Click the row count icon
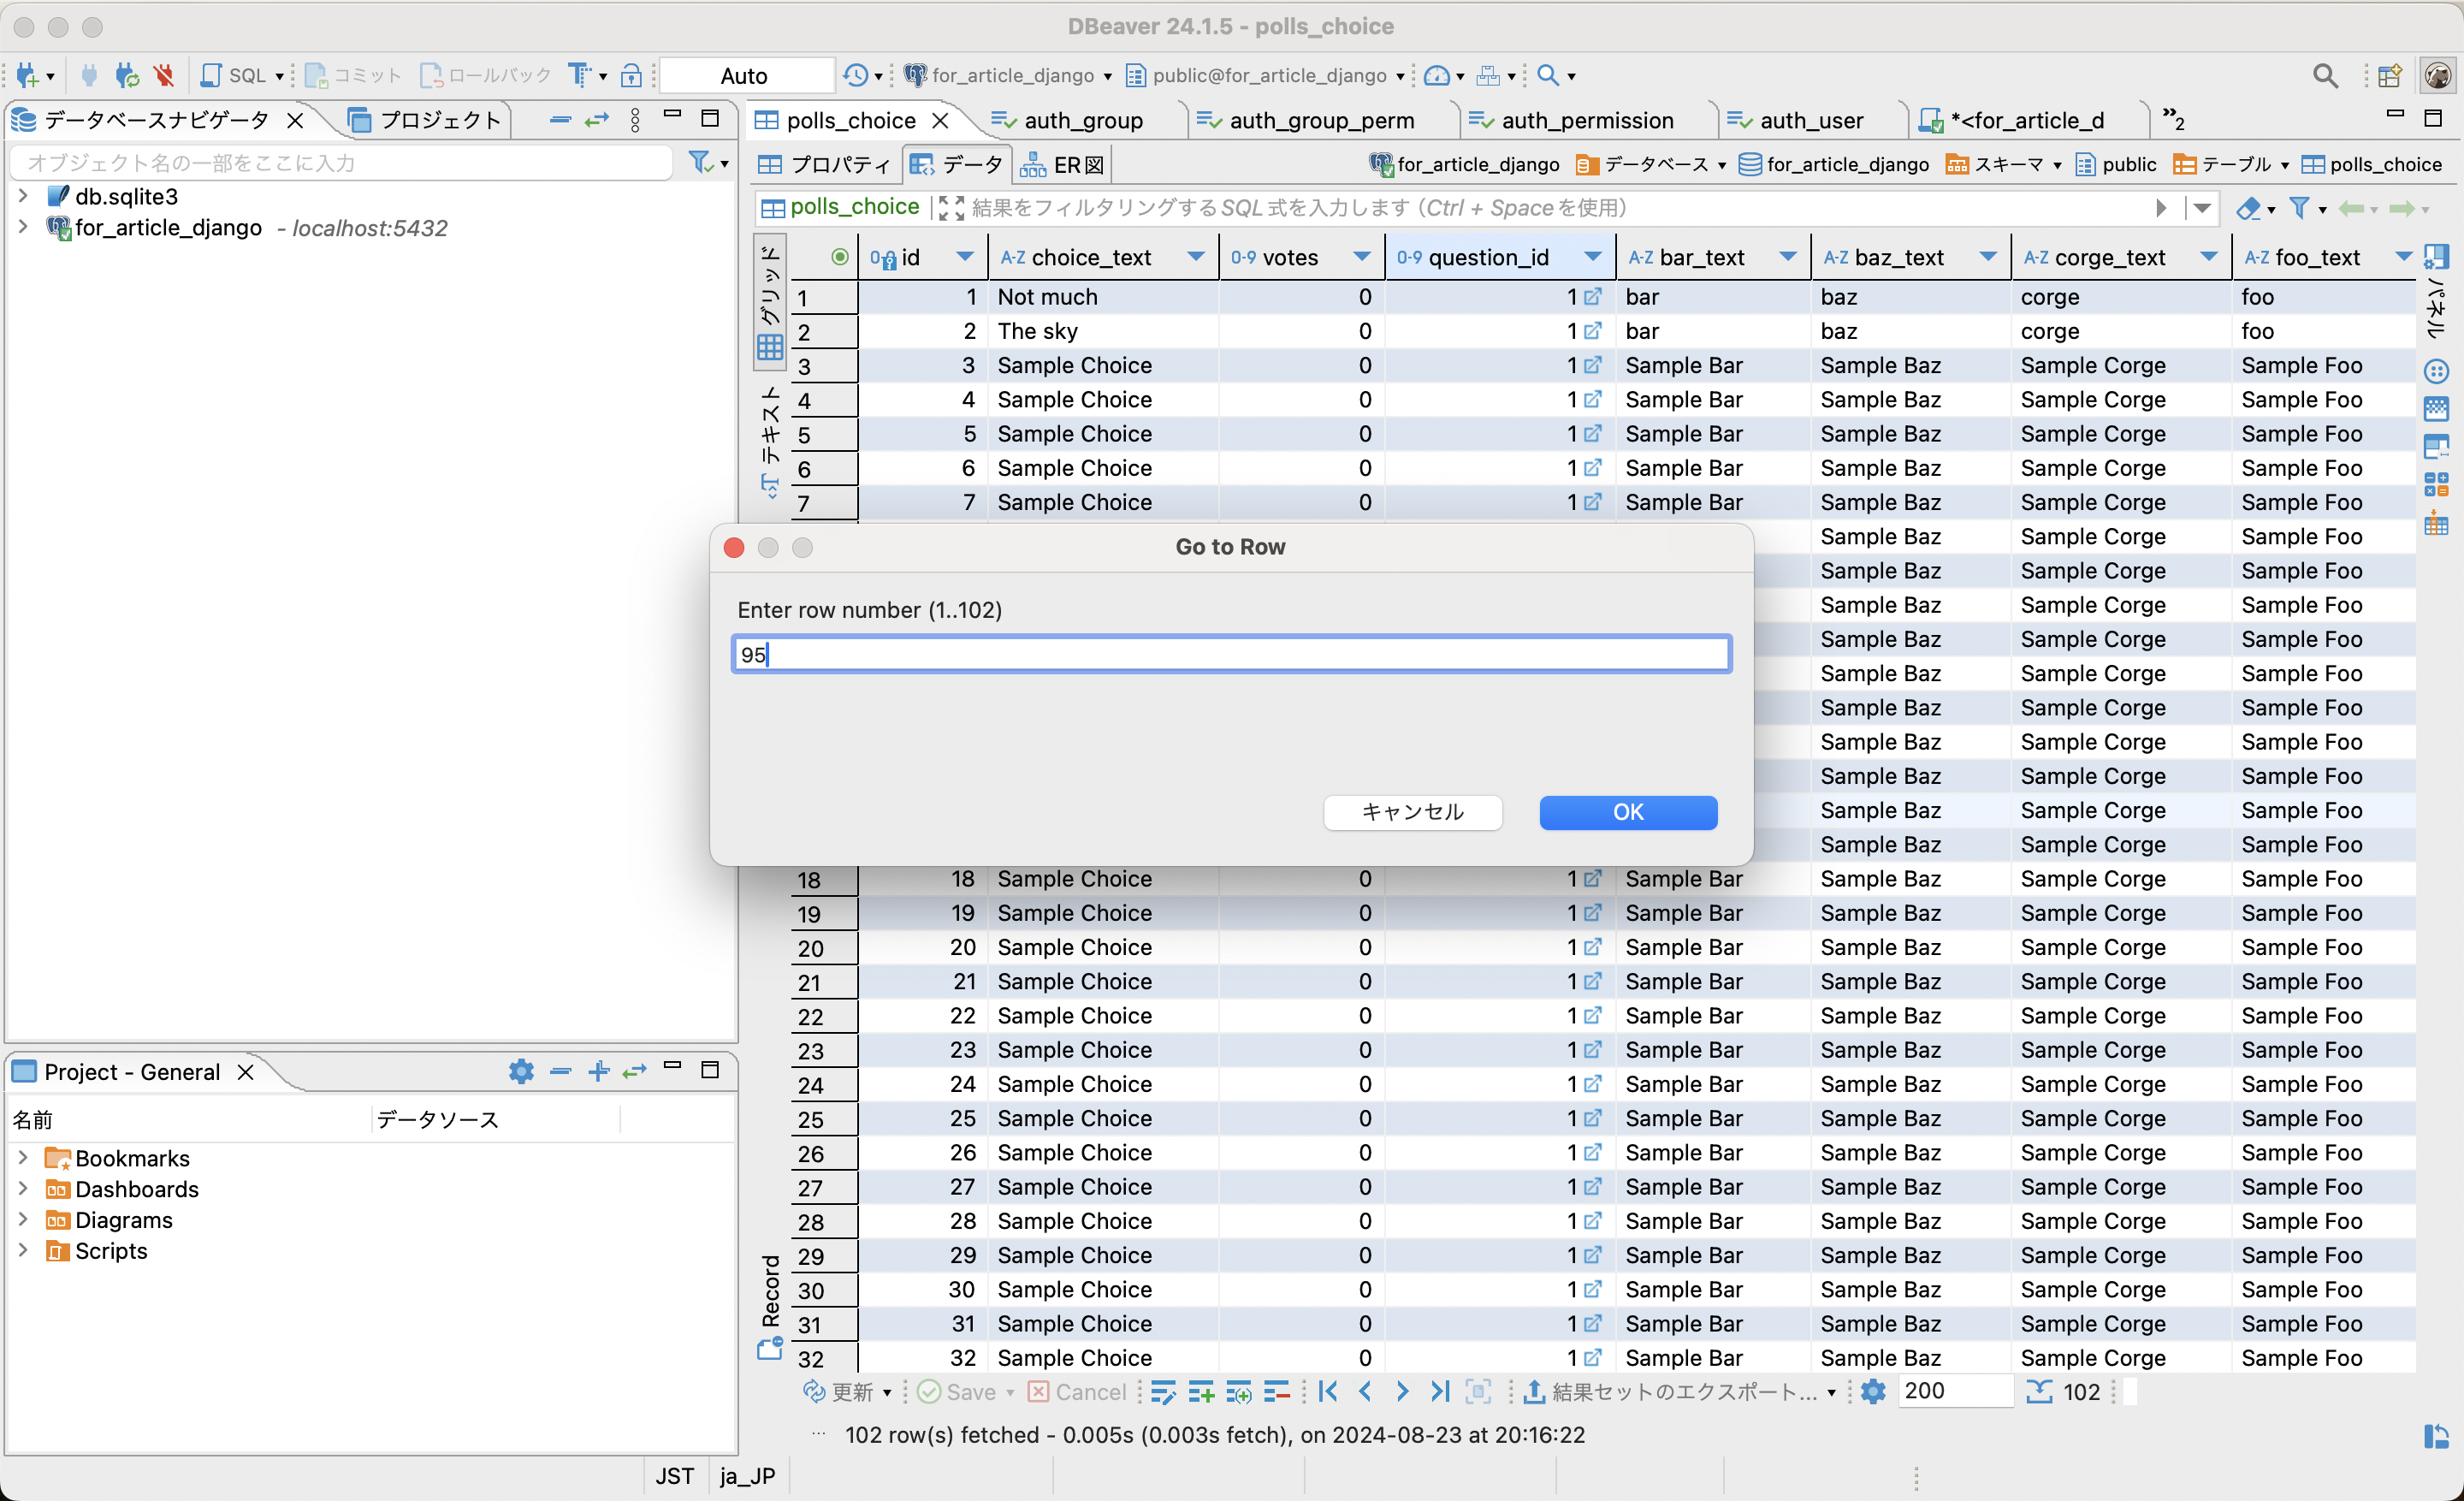The width and height of the screenshot is (2464, 1501). tap(2038, 1391)
